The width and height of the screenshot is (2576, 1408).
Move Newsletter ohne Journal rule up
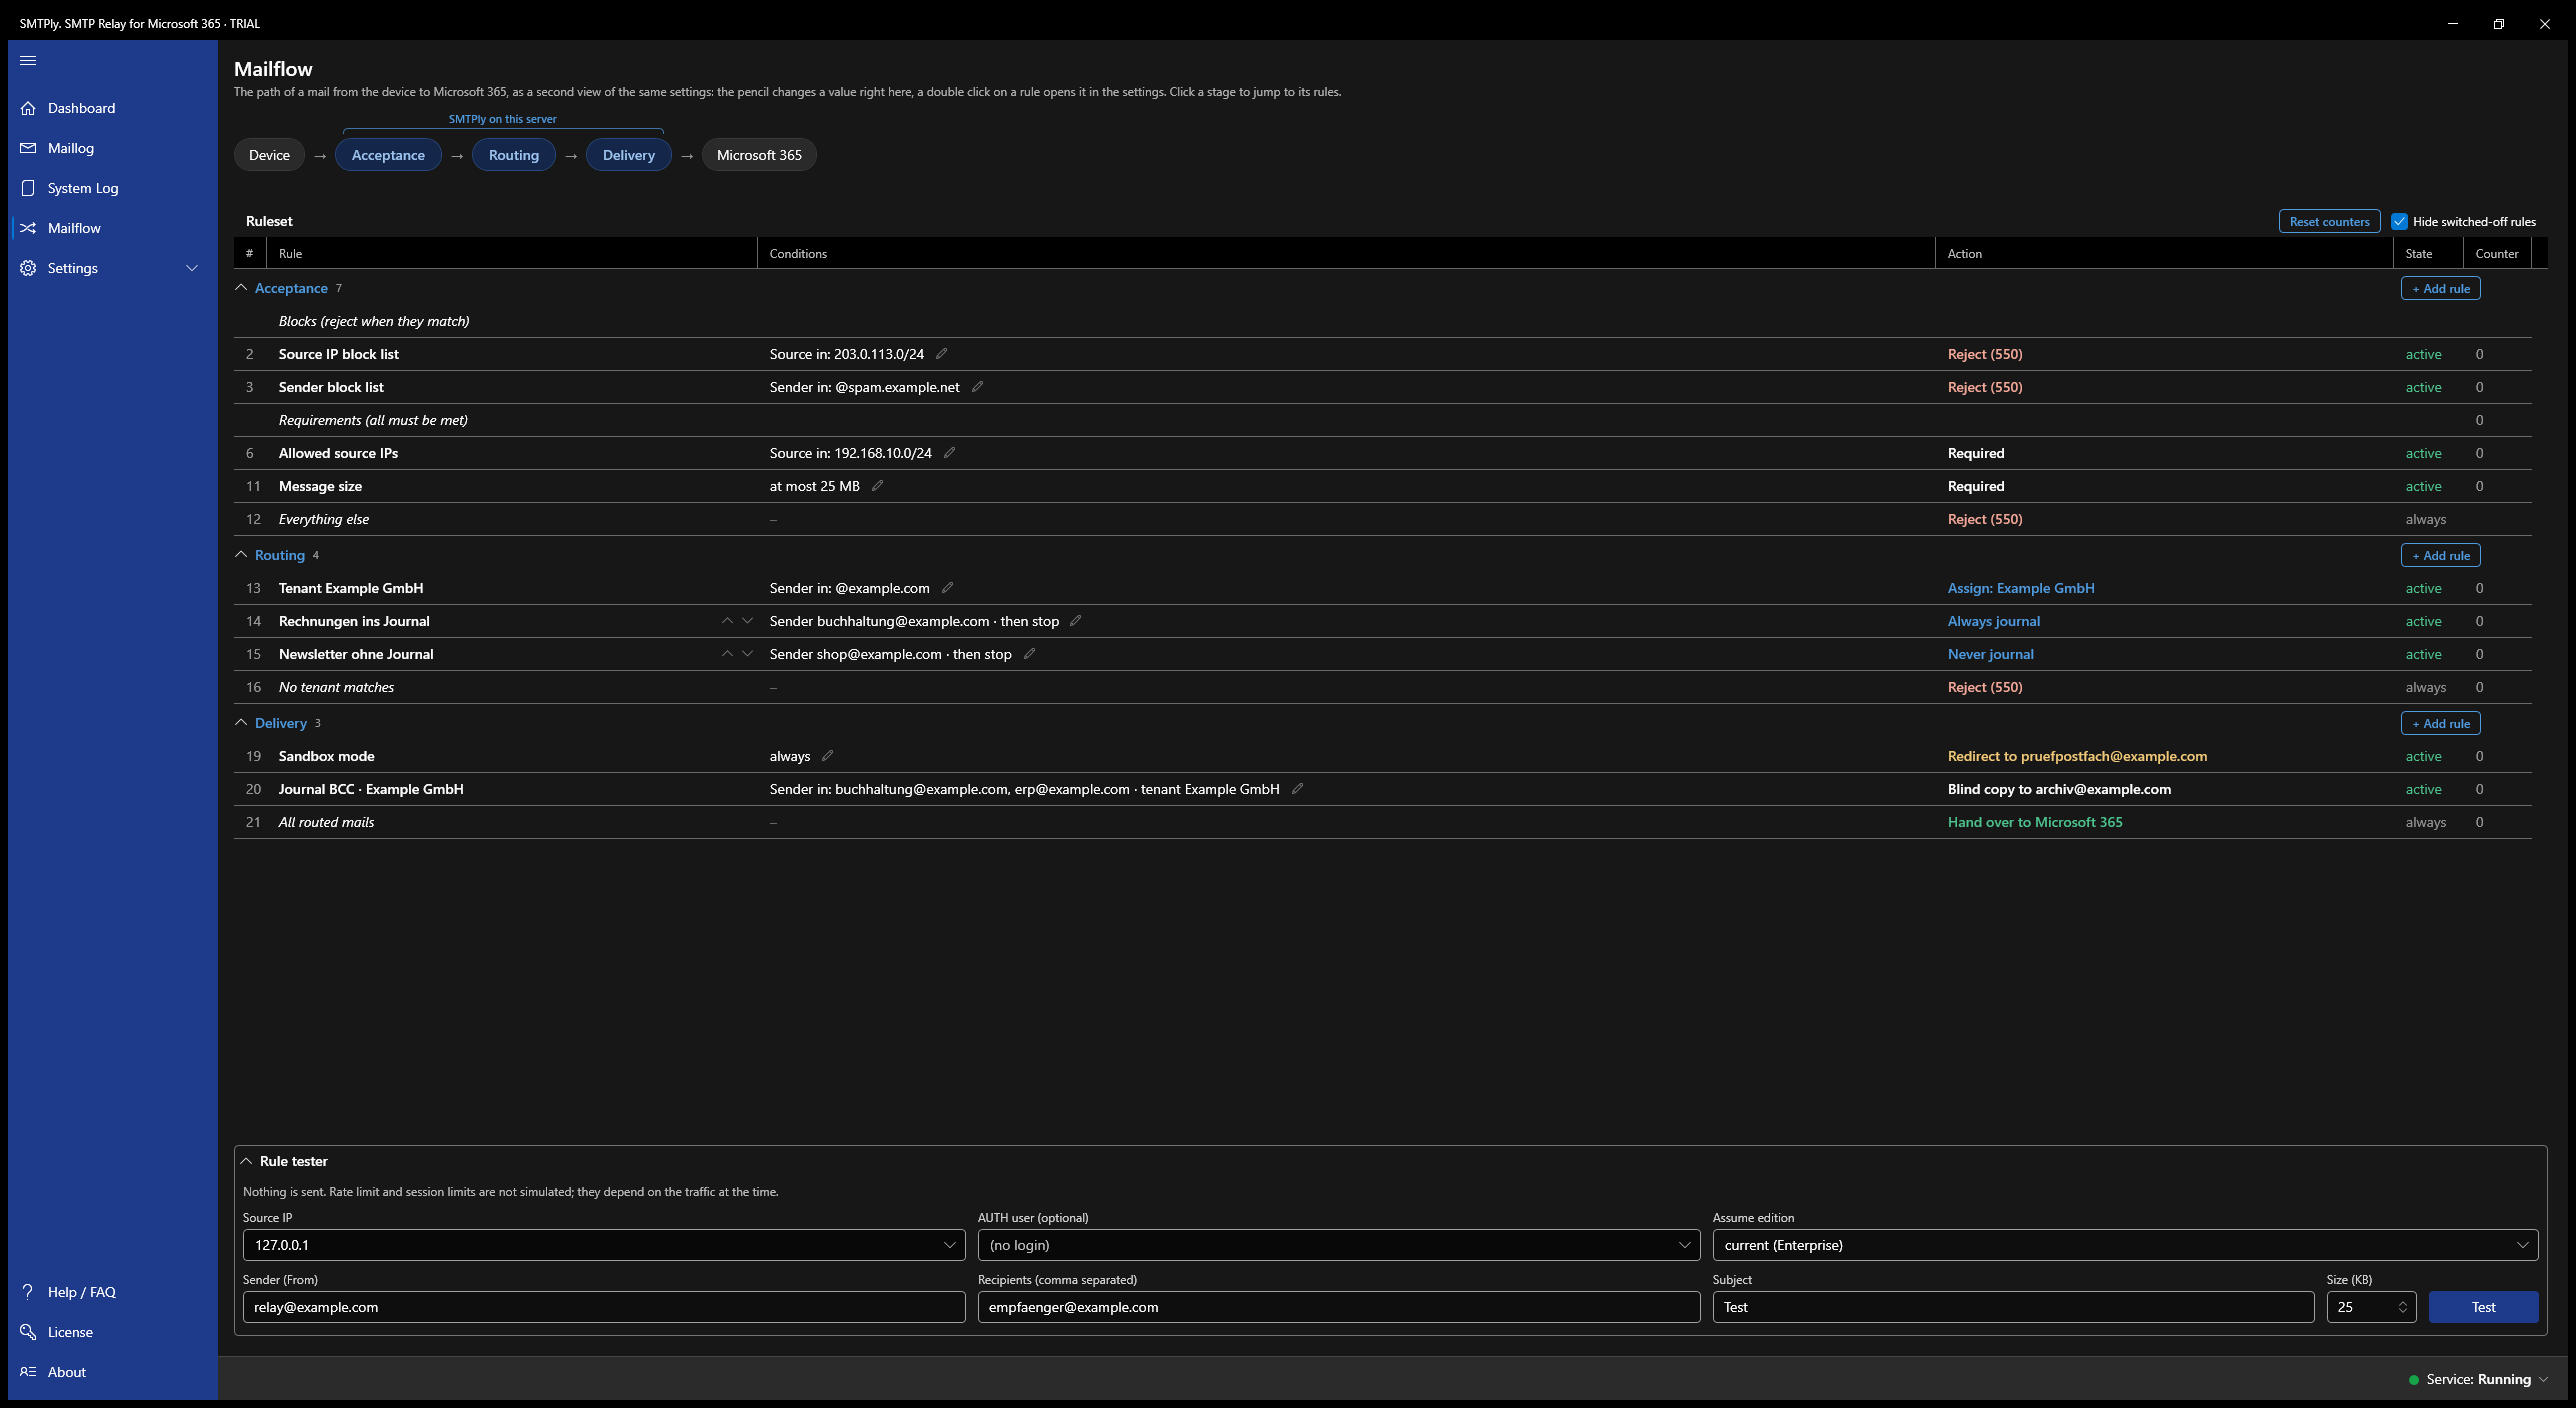point(727,654)
